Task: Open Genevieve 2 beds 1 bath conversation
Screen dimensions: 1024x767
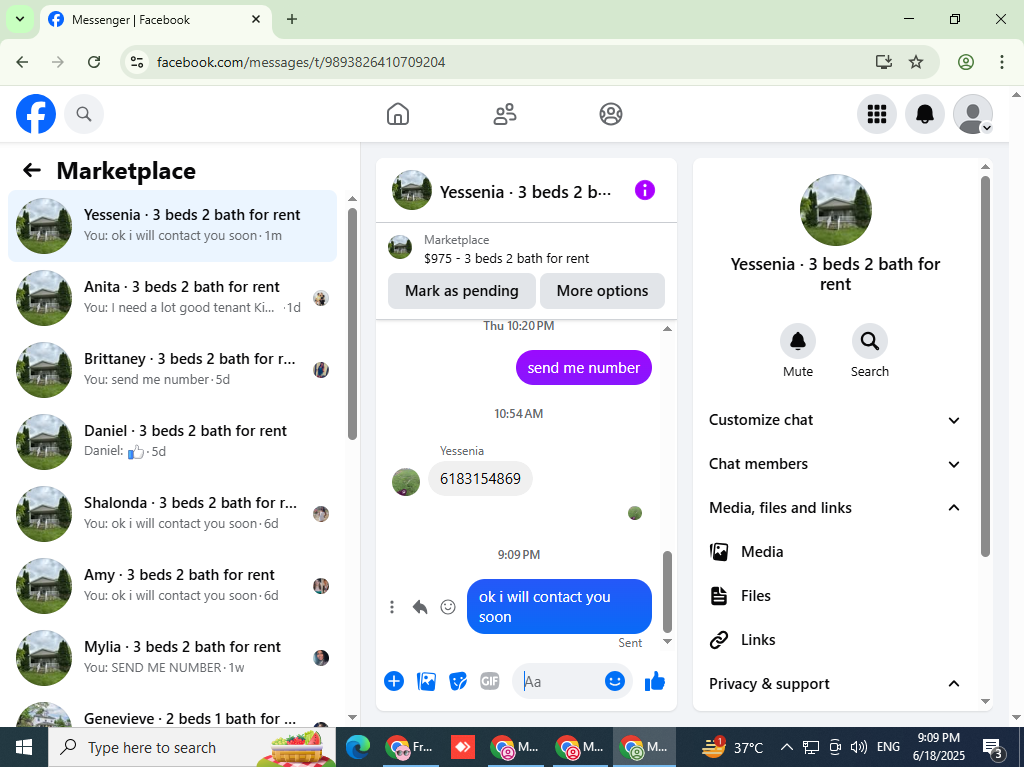Action: pos(172,712)
